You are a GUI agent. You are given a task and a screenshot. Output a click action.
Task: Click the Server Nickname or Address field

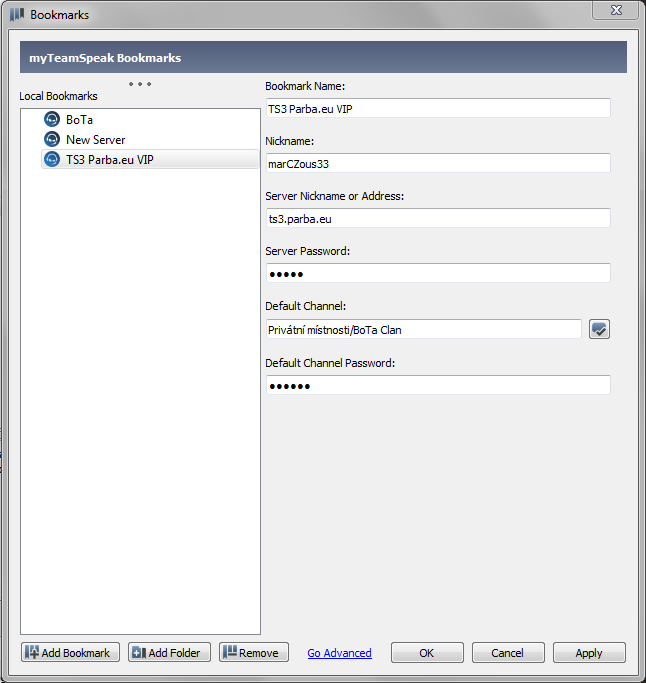(x=438, y=218)
